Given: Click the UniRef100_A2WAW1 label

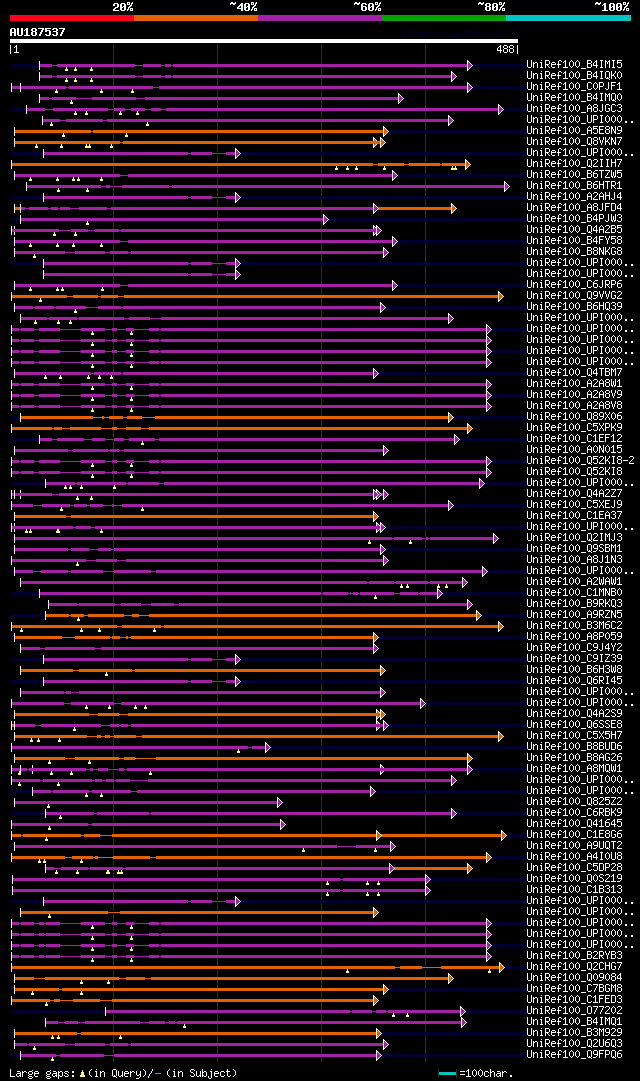Looking at the screenshot, I should (574, 582).
